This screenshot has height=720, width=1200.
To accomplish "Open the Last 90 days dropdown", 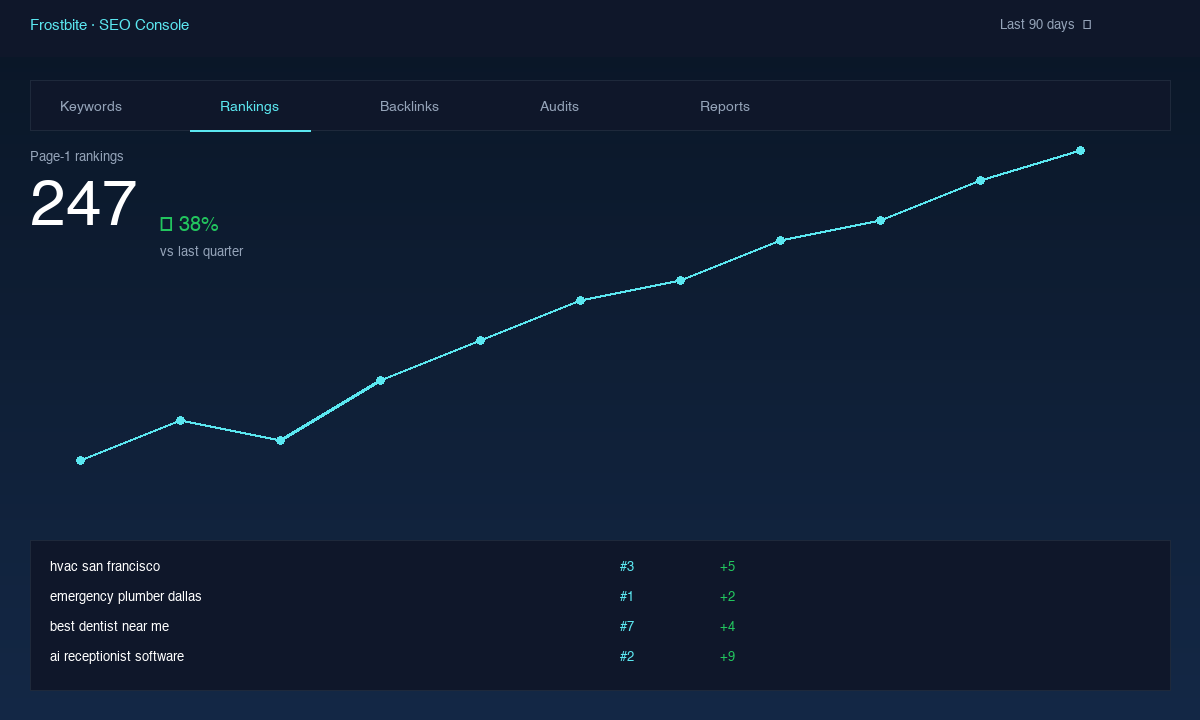I will tap(1045, 24).
